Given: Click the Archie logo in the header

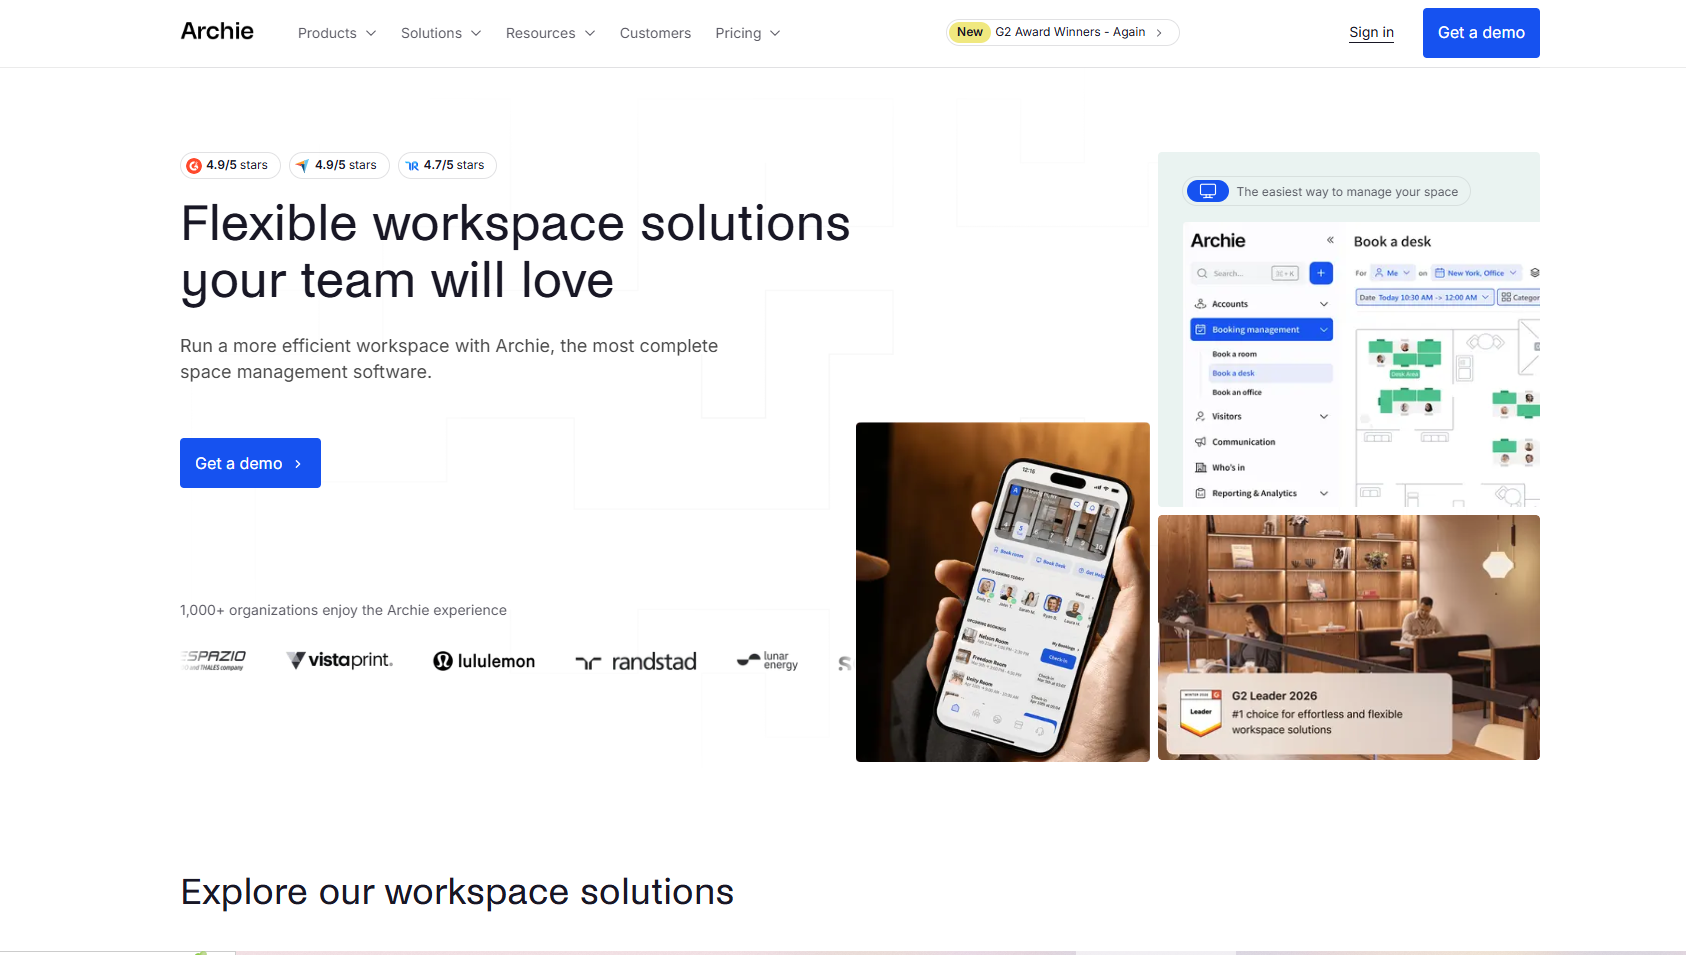Looking at the screenshot, I should coord(217,32).
